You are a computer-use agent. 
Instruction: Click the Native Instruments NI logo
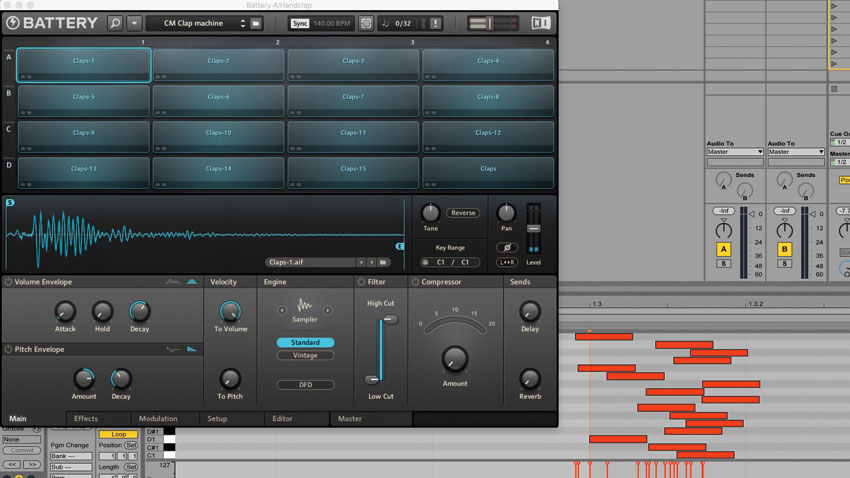pos(540,23)
